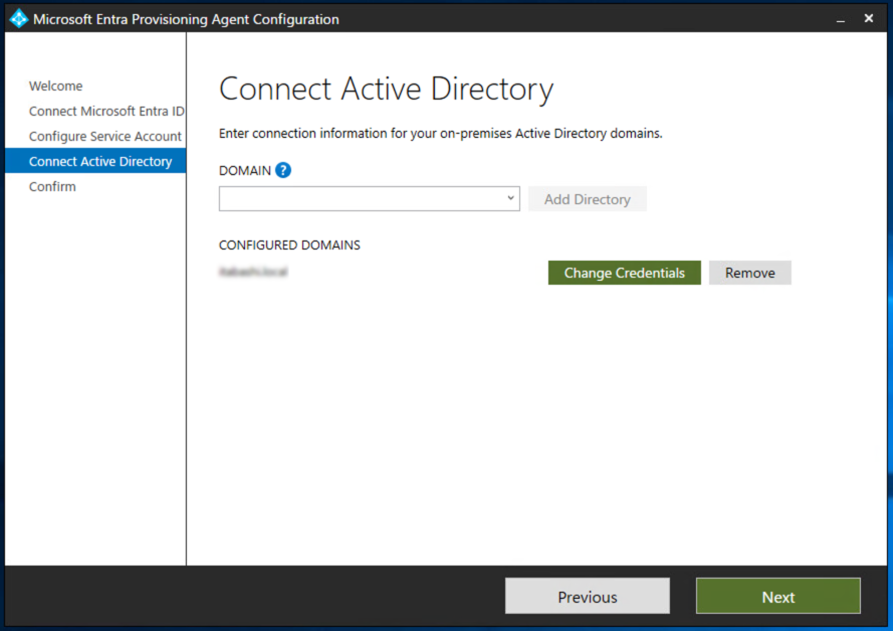
Task: Minimize the configuration window
Action: tap(840, 19)
